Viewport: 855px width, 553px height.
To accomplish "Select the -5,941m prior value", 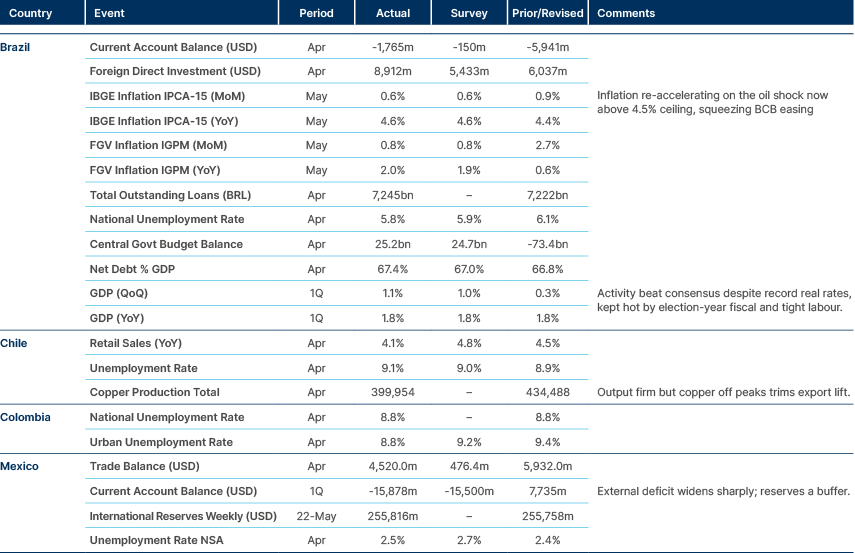I will 547,47.
